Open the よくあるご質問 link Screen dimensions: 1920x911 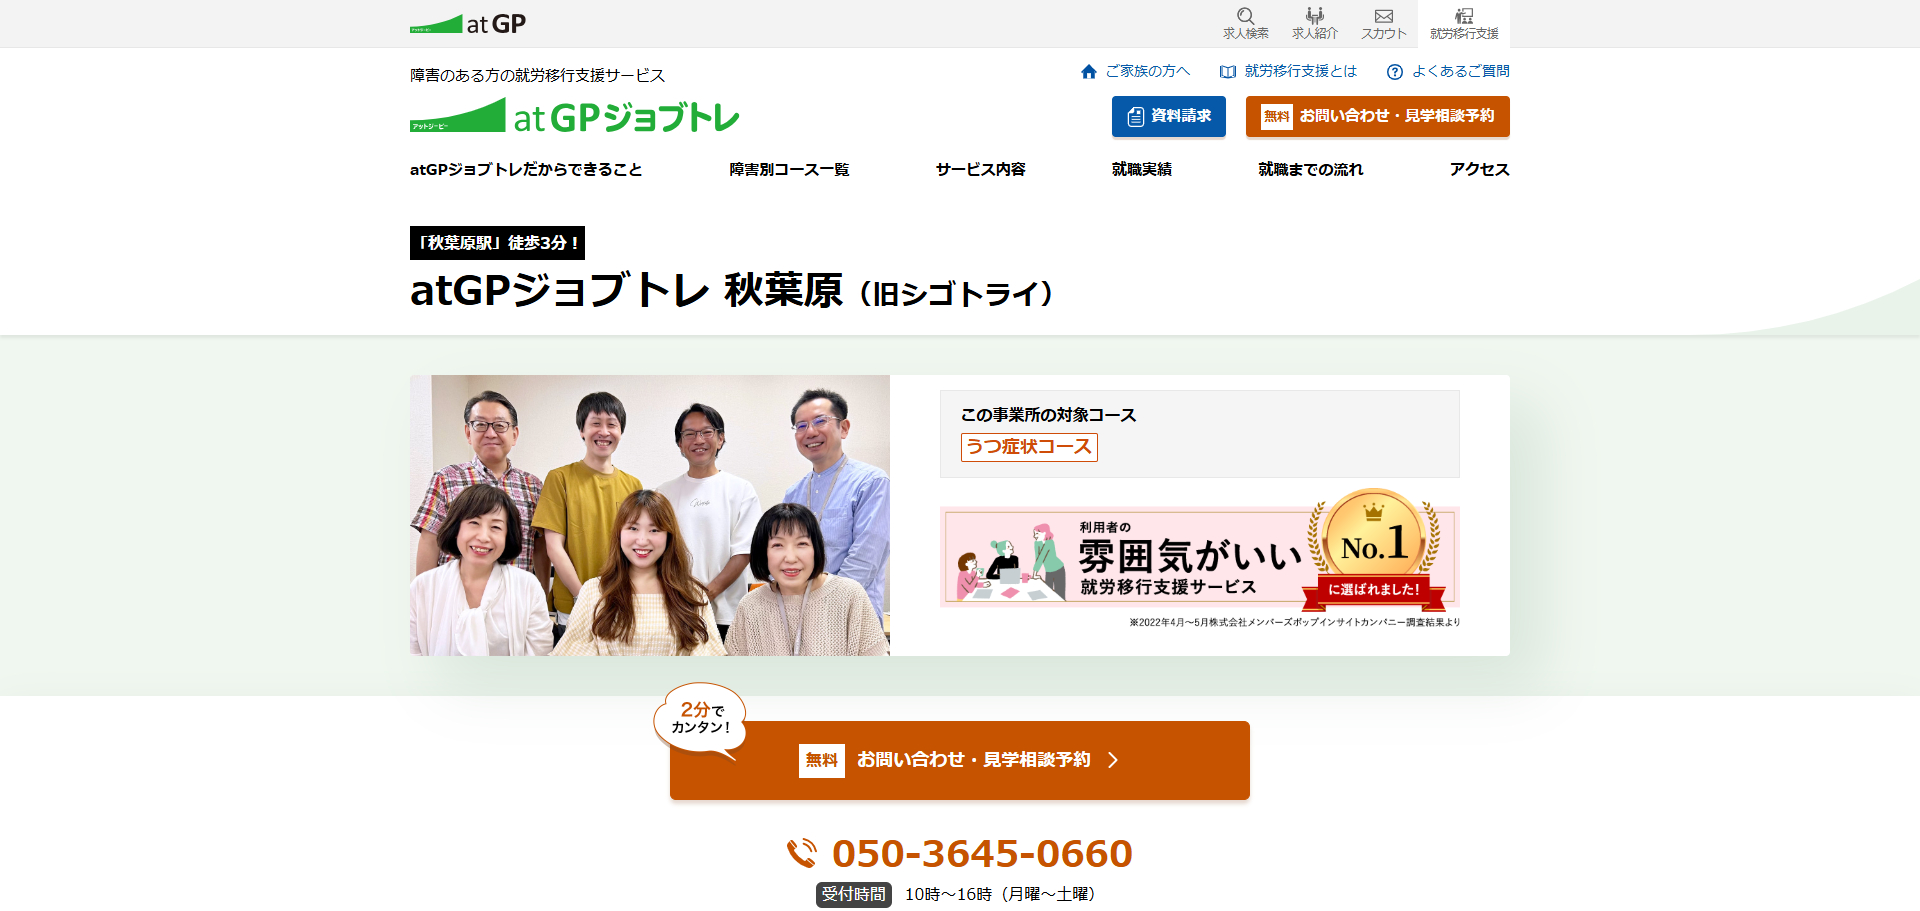(1460, 71)
